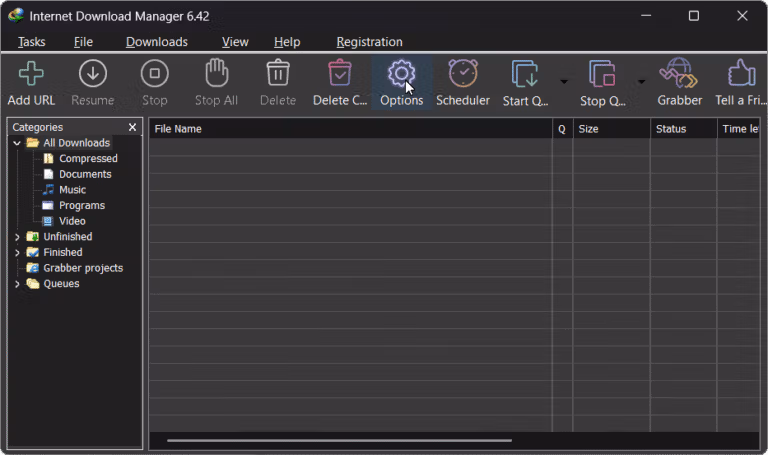
Task: Open the File menu
Action: [x=83, y=42]
